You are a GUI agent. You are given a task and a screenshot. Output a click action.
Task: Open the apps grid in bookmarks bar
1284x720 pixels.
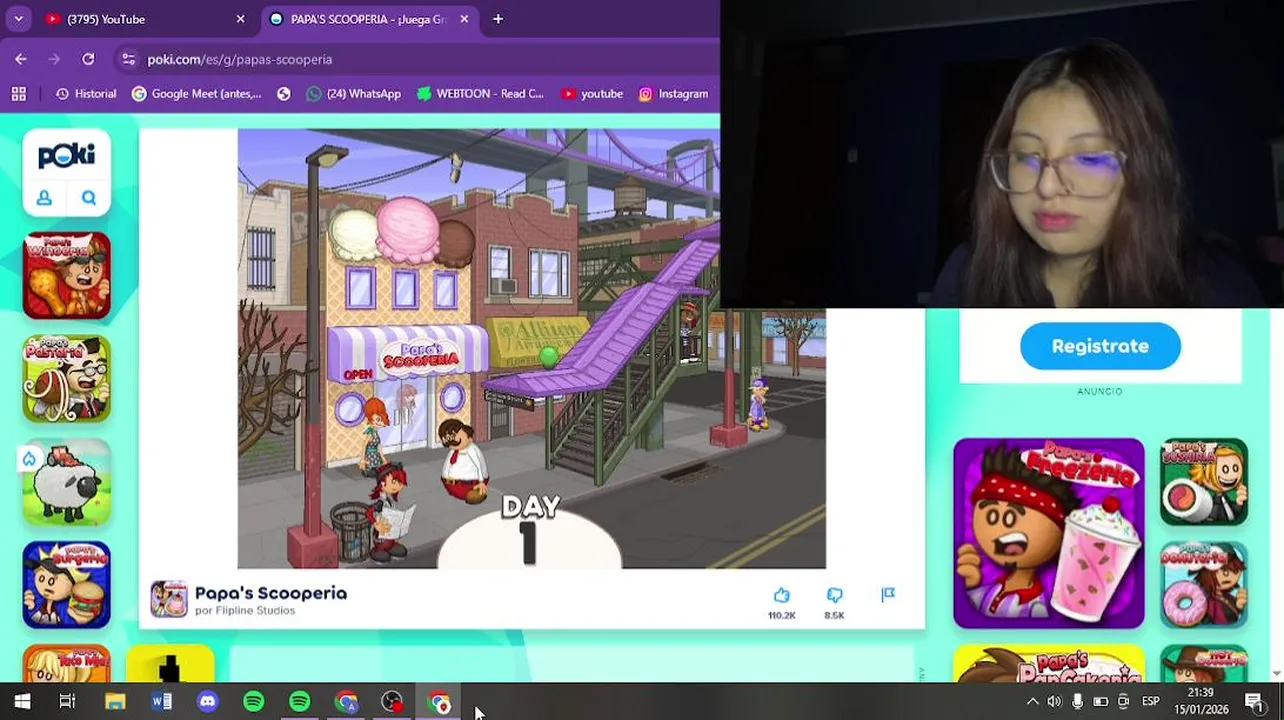coord(18,94)
